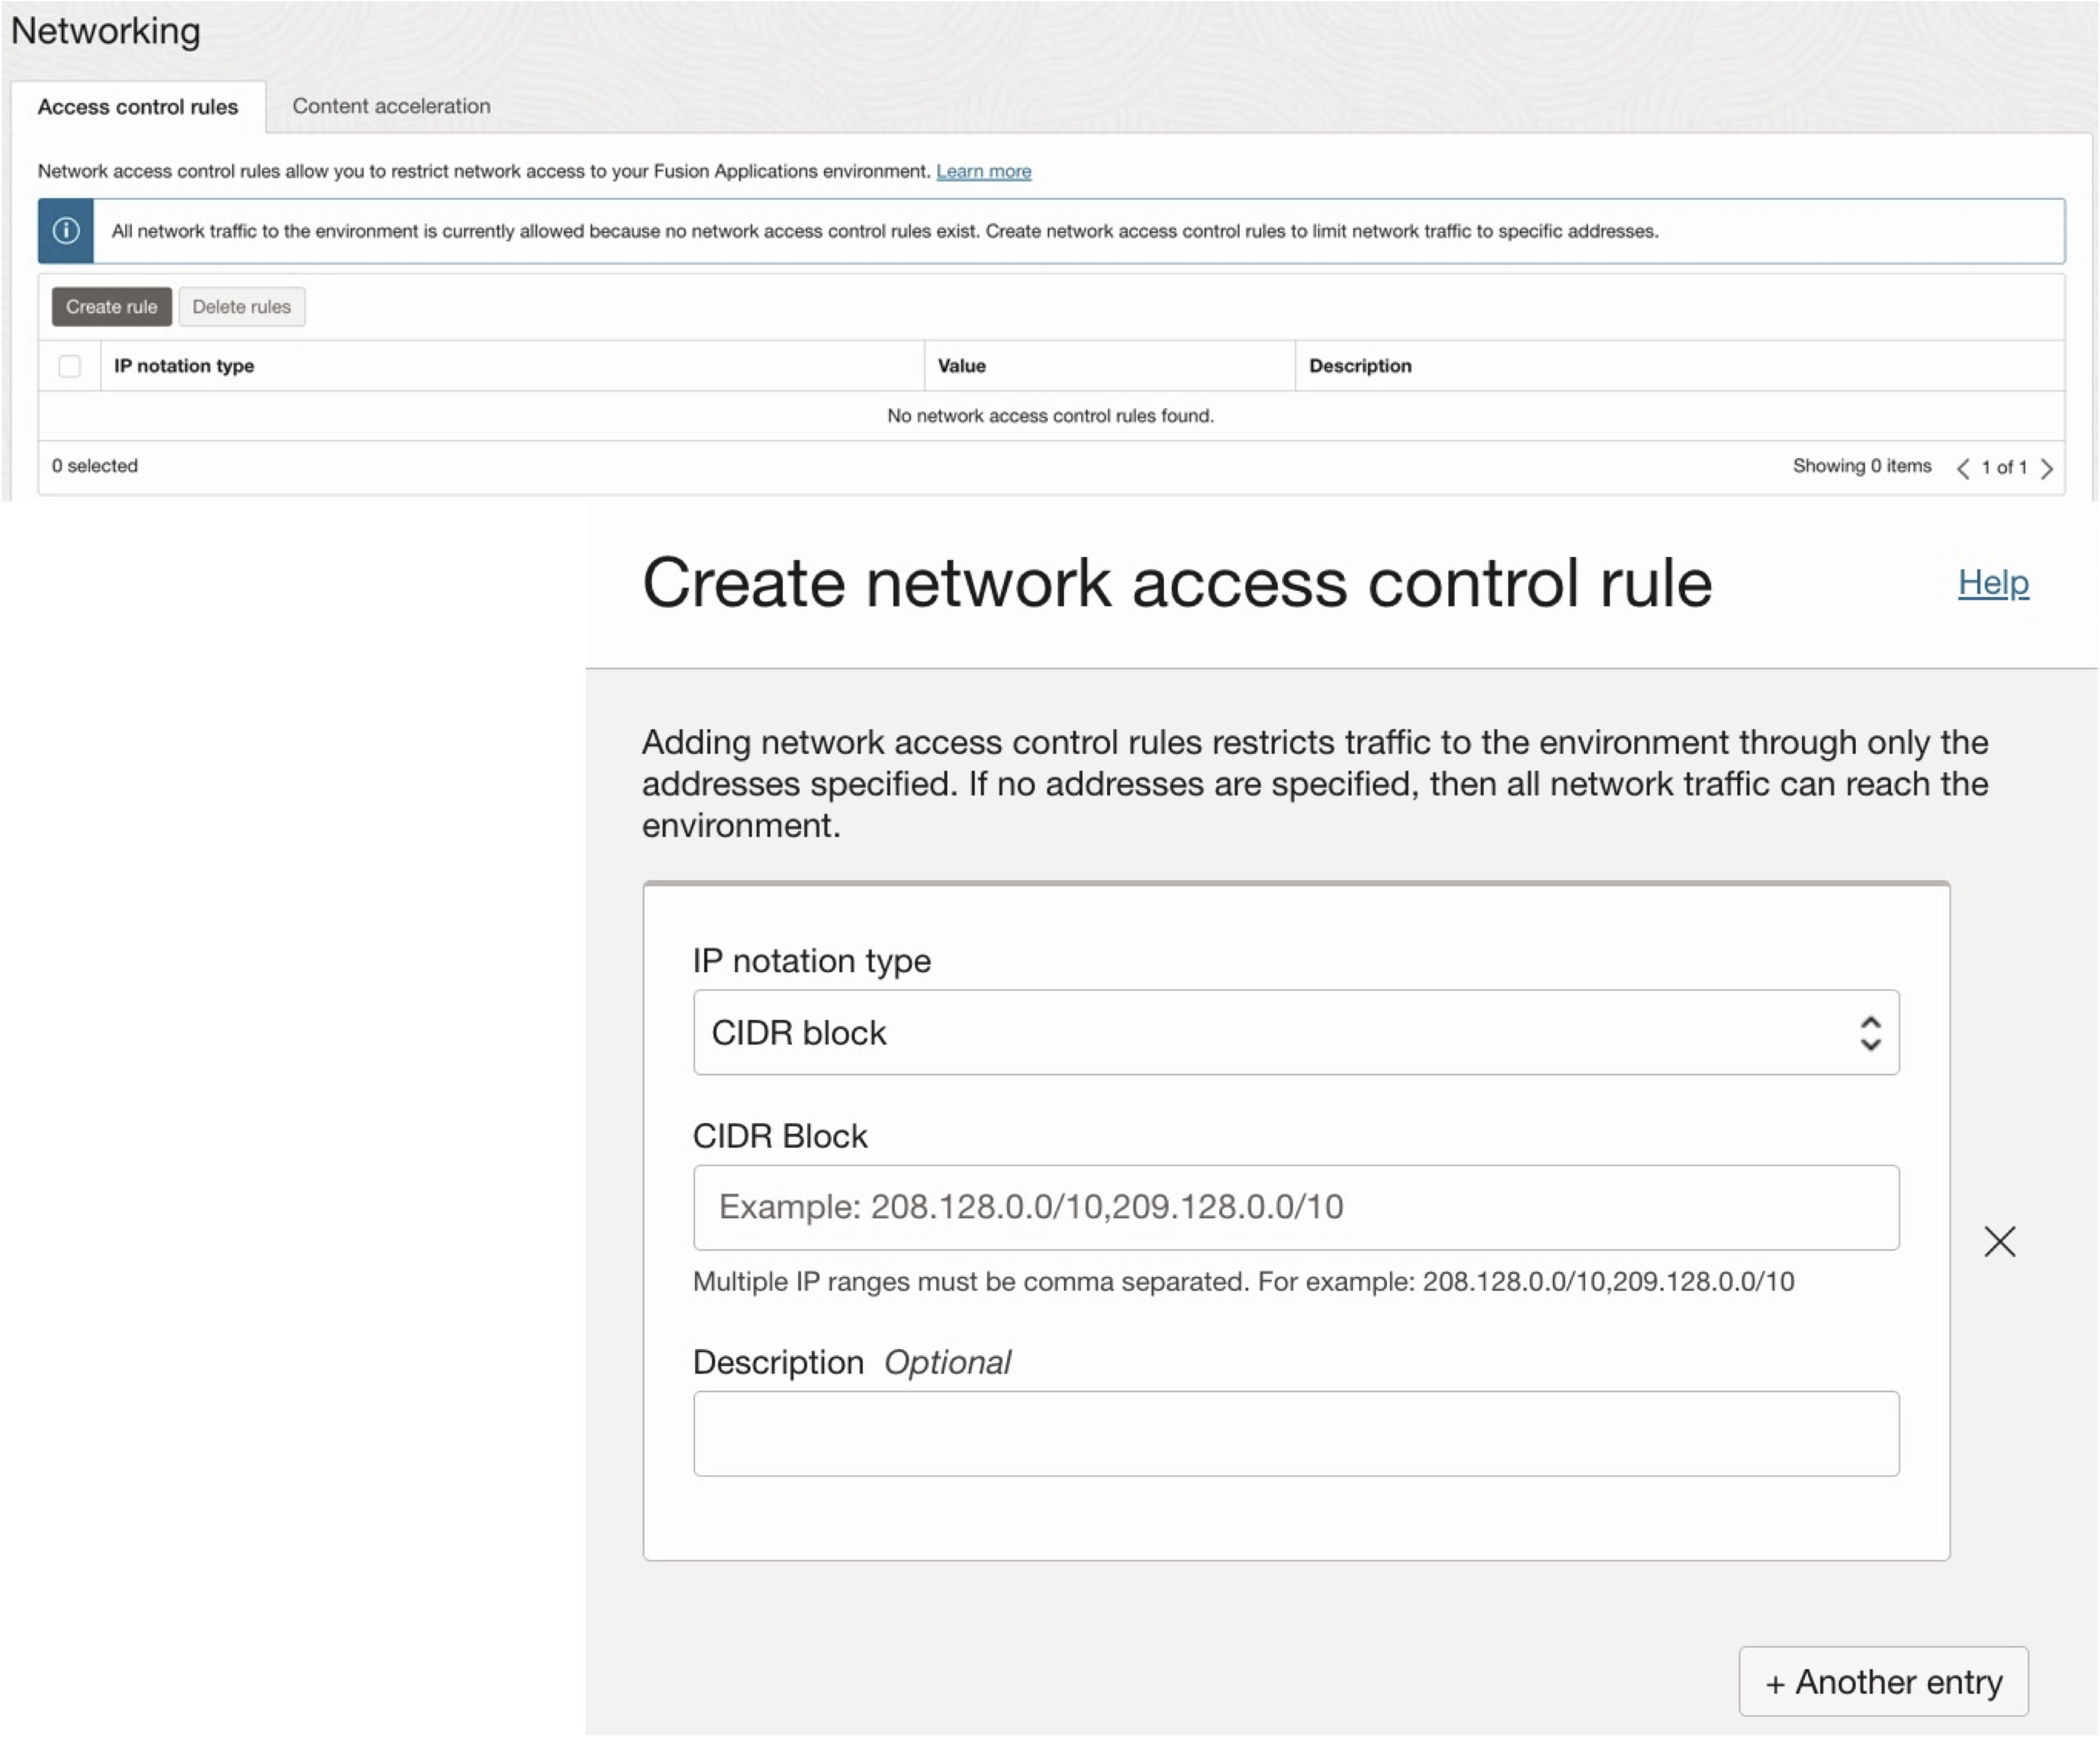Click the Value column header

961,366
